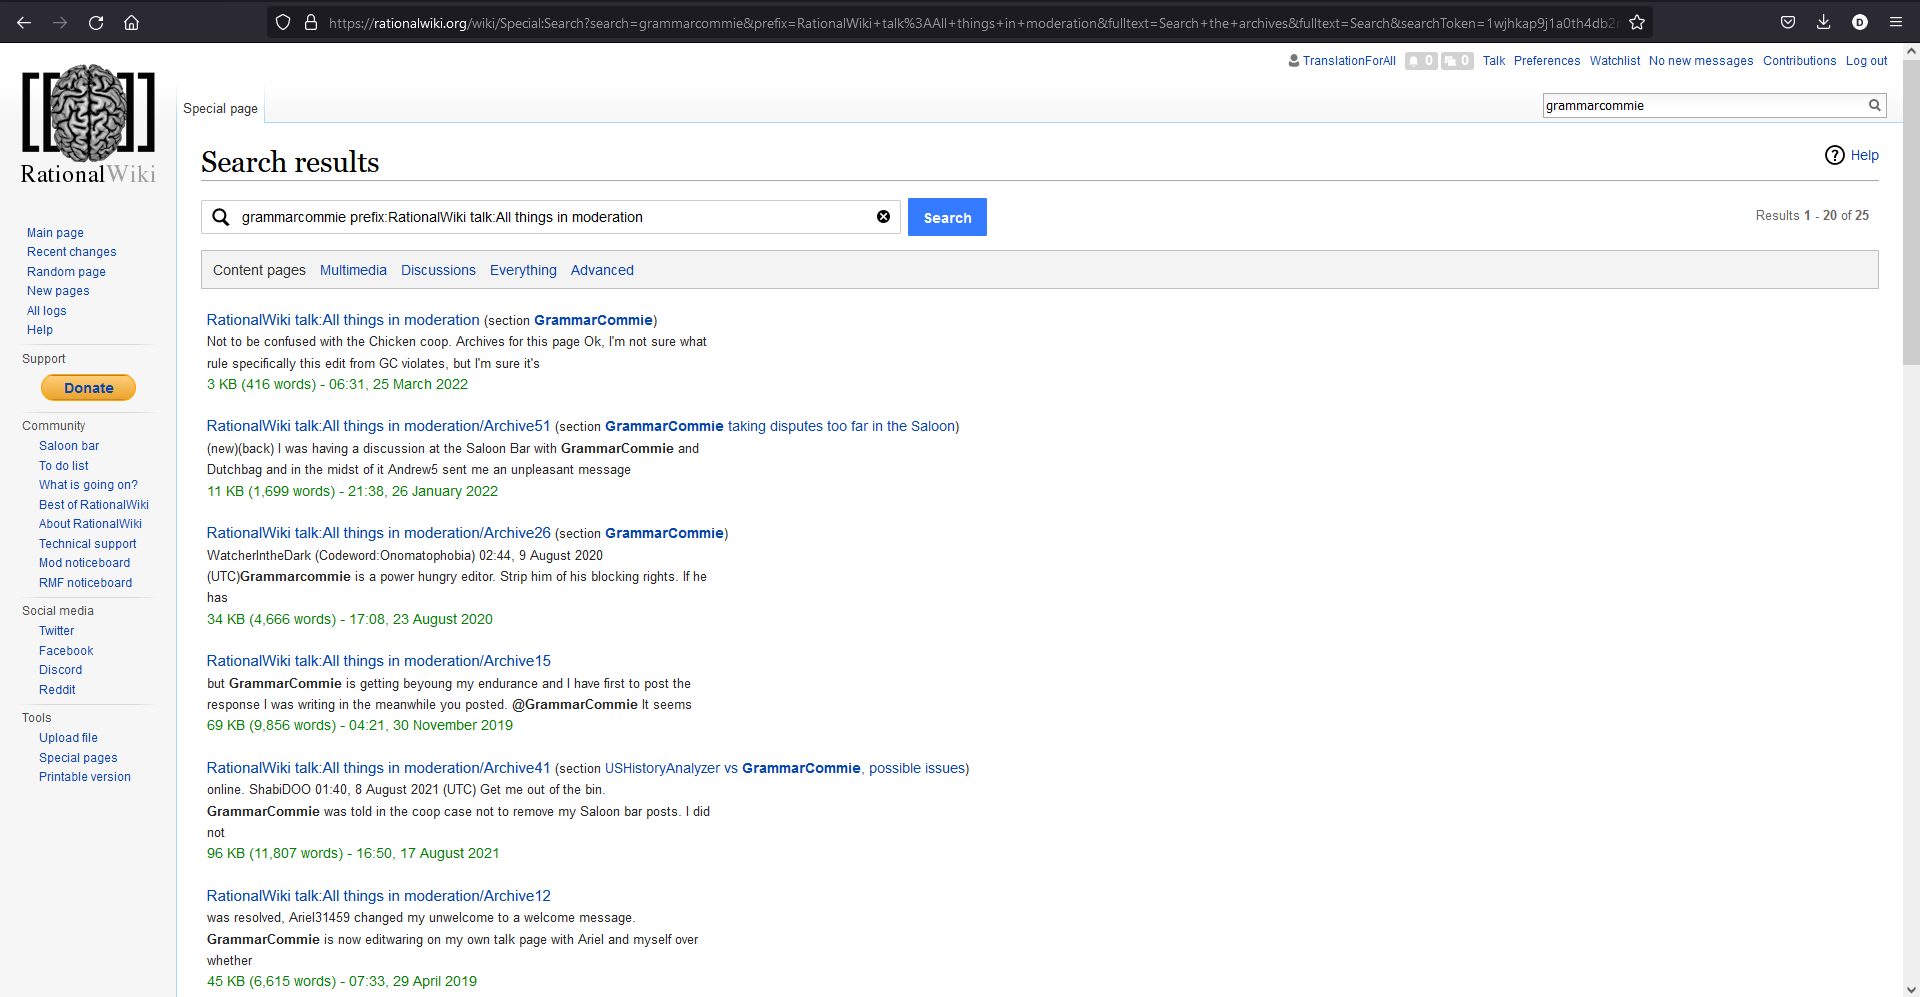Open the Watchlist
This screenshot has height=997, width=1920.
(x=1615, y=61)
